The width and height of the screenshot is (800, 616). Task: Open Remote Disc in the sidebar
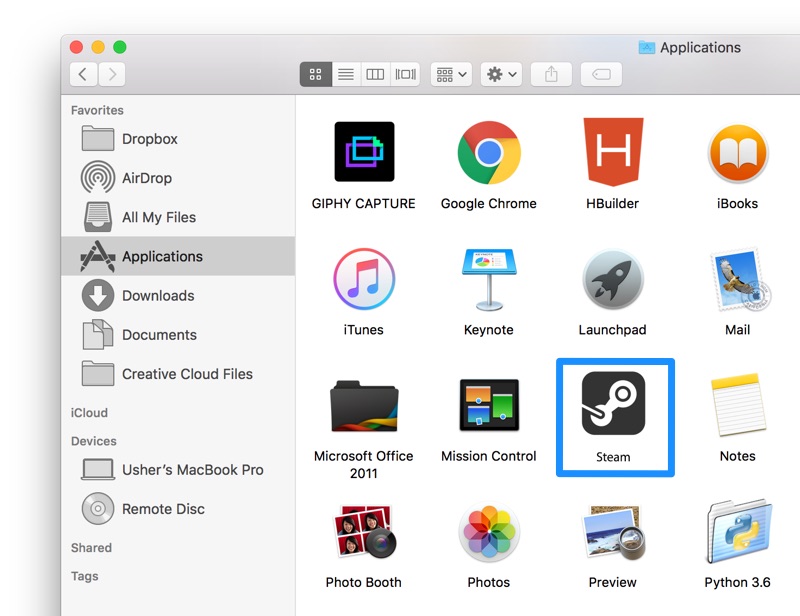point(178,509)
